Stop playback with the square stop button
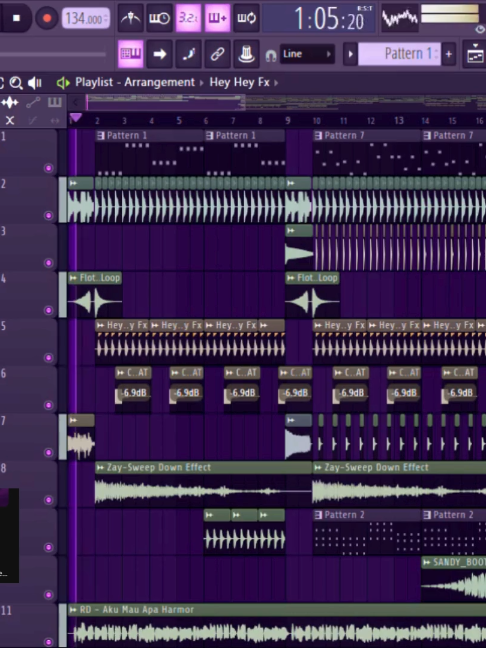Screen dimensions: 486x648 [17, 18]
